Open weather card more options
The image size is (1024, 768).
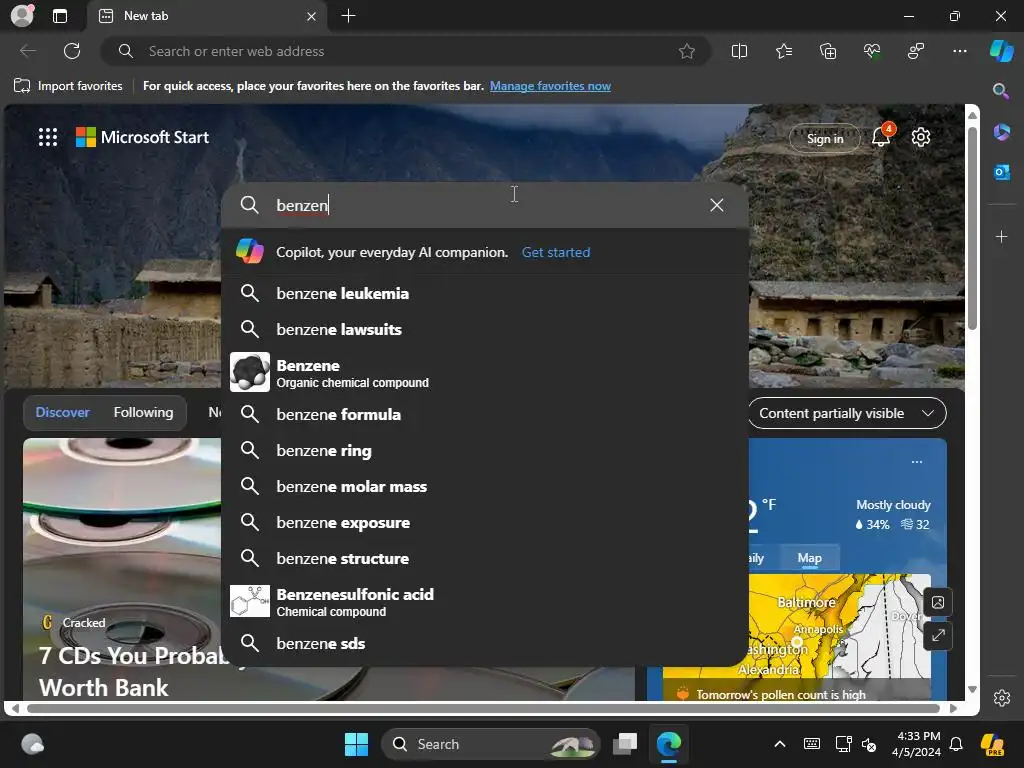tap(917, 462)
